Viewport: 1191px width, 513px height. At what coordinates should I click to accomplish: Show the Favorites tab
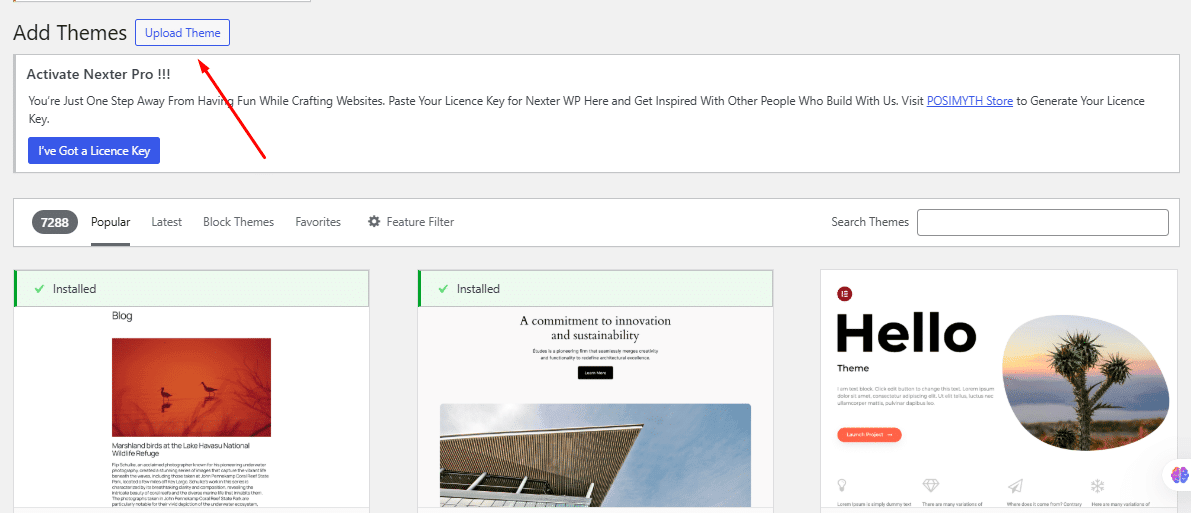click(318, 222)
